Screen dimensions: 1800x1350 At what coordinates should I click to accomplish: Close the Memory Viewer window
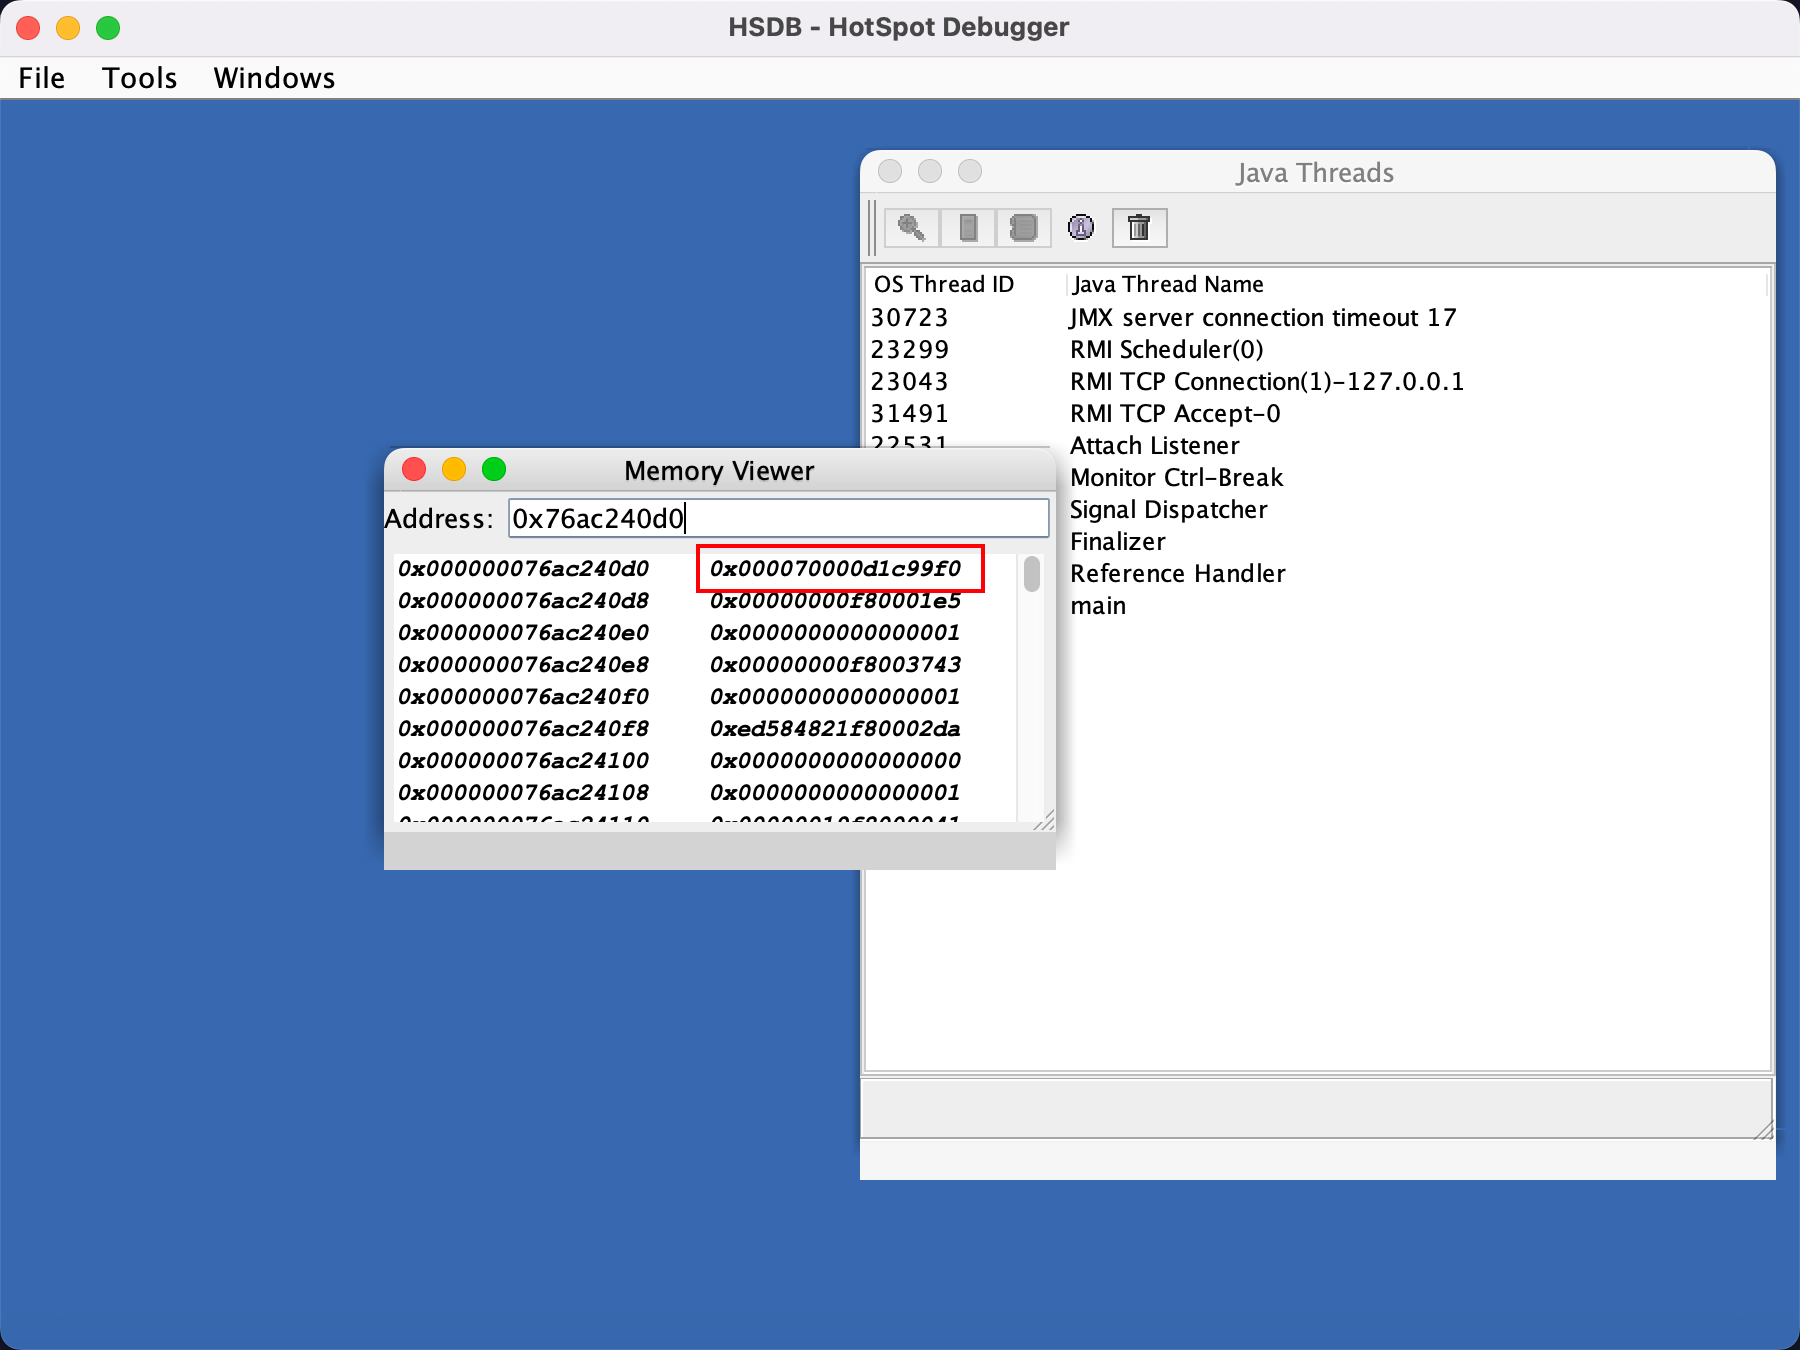pos(414,469)
